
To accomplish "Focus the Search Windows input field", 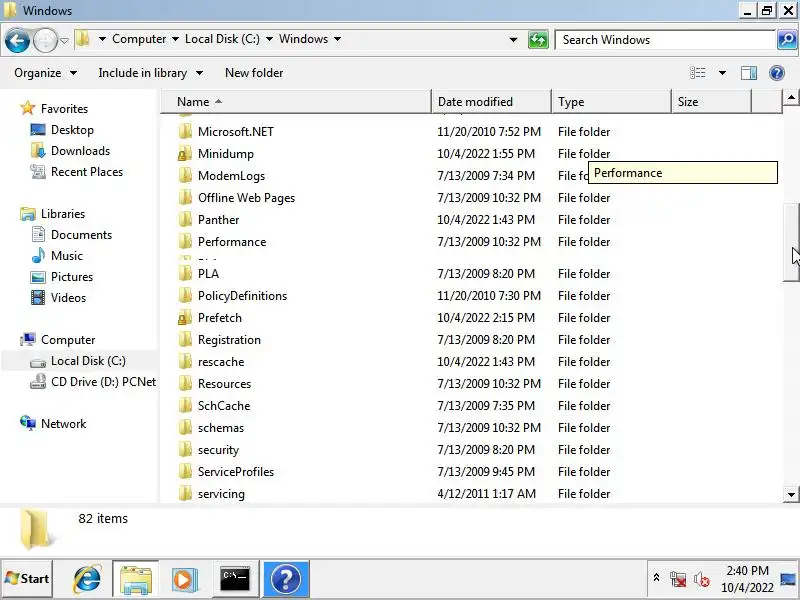I will pos(665,40).
